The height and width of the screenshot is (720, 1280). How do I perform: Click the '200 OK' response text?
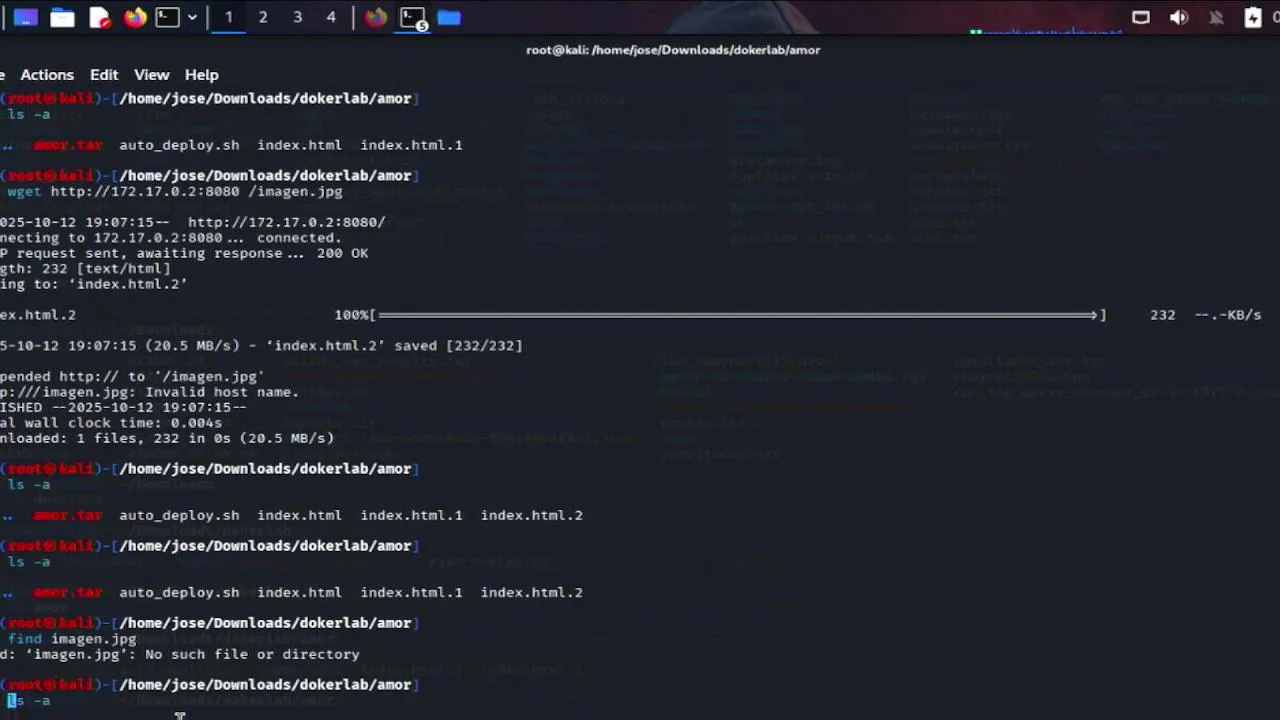342,253
